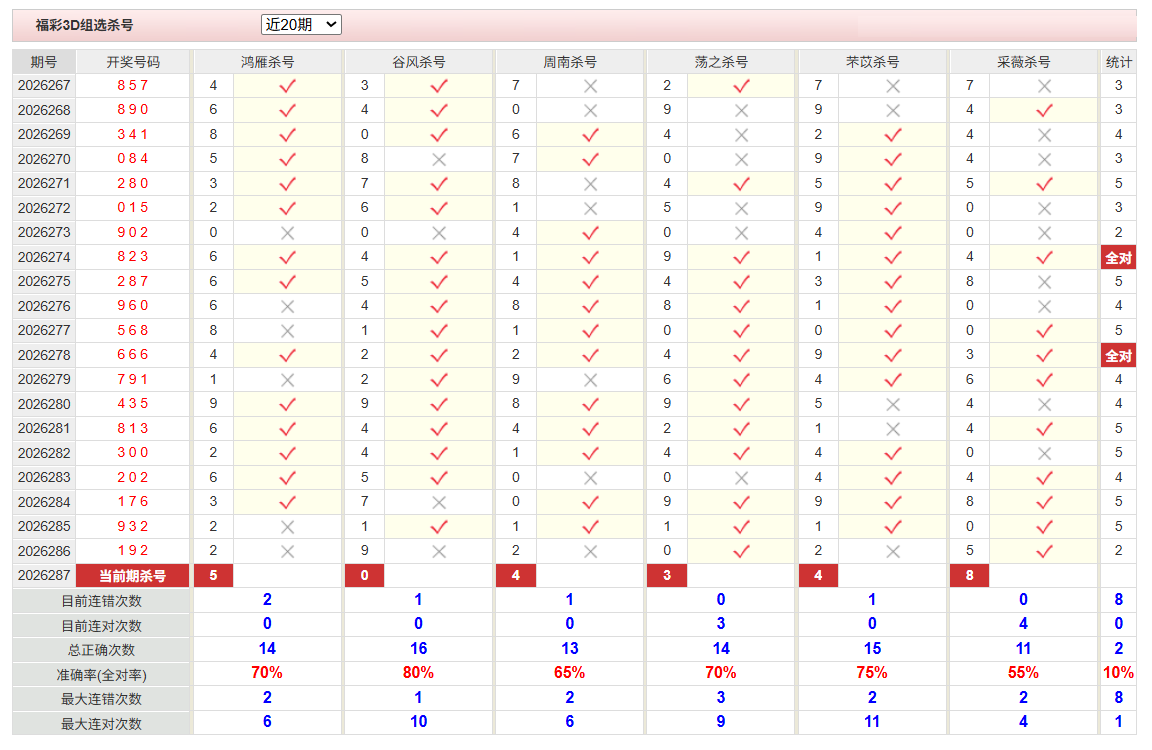Click the 期号 column header
1152x750 pixels.
coord(44,62)
